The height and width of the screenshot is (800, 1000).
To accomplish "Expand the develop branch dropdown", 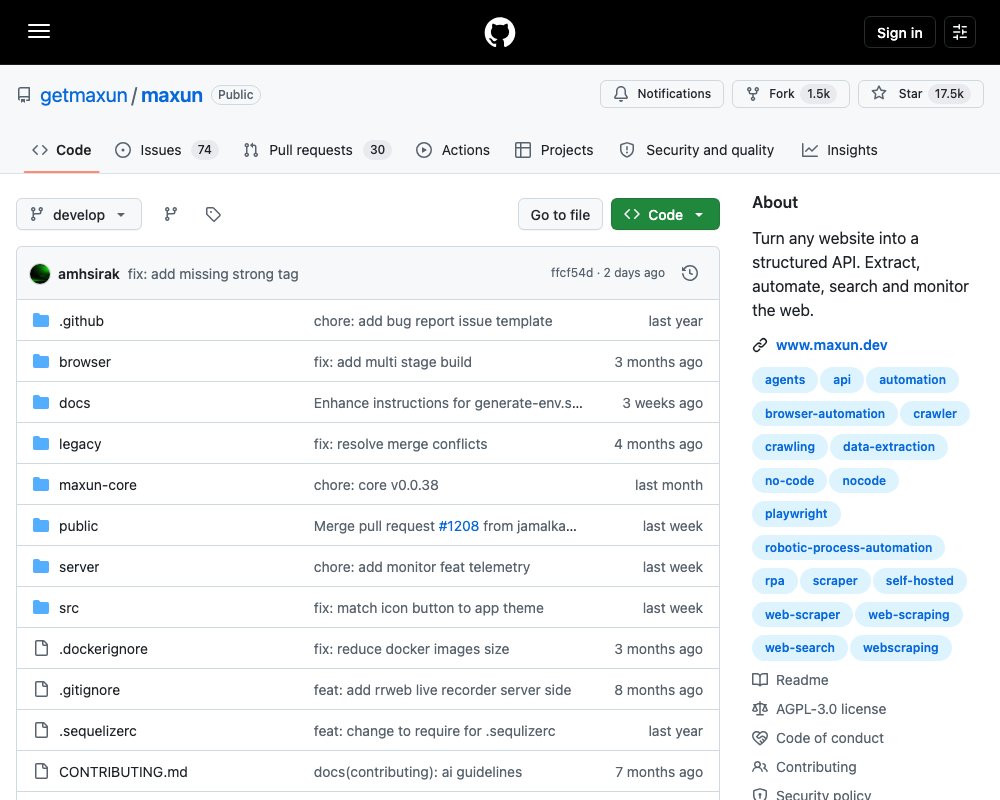I will point(78,214).
